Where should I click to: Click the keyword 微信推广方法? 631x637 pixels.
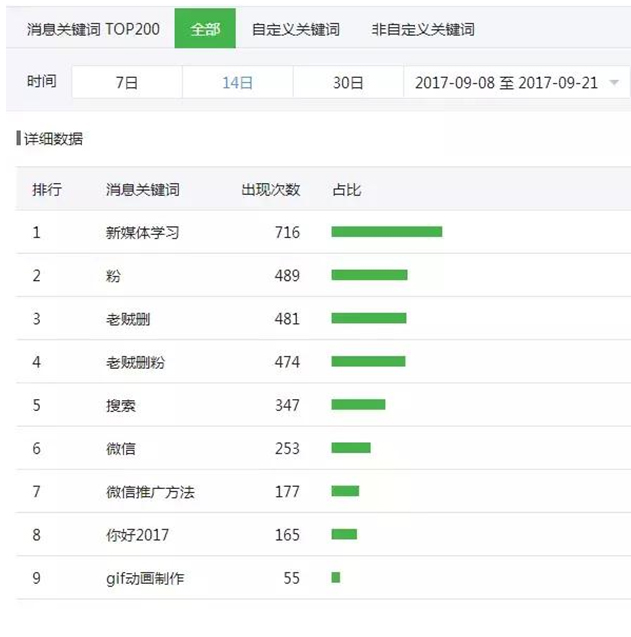[150, 492]
